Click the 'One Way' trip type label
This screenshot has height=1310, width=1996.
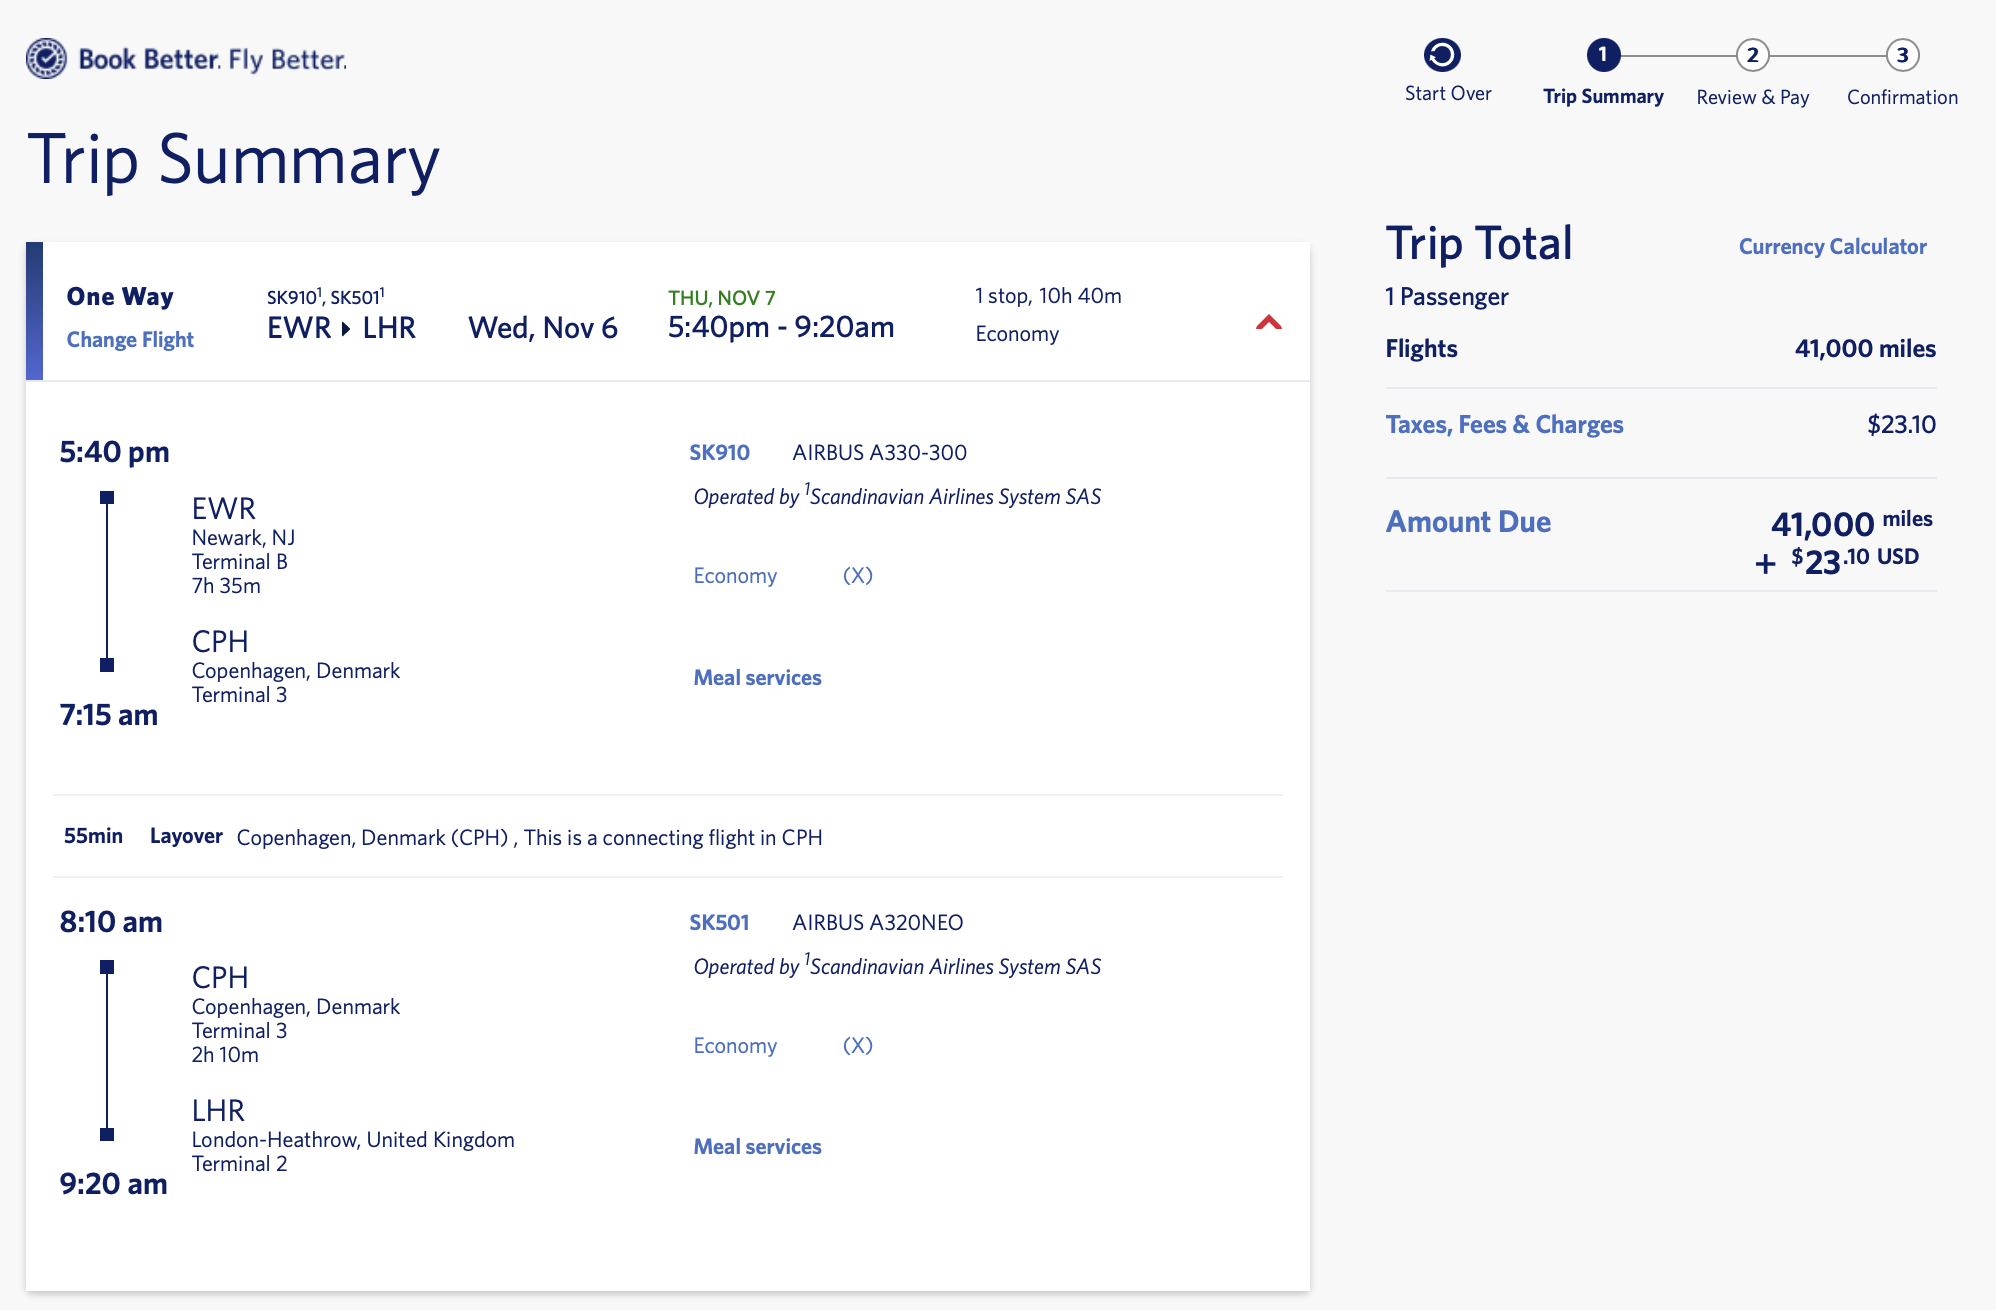click(x=120, y=297)
